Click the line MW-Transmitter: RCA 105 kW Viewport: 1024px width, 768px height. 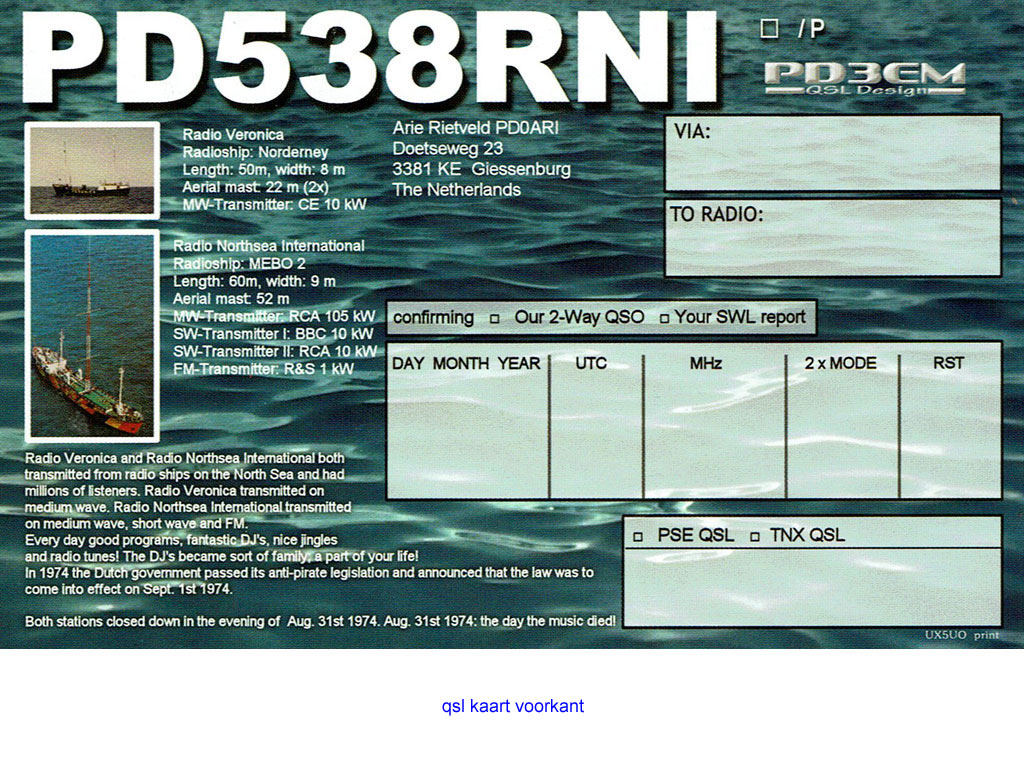pos(274,317)
